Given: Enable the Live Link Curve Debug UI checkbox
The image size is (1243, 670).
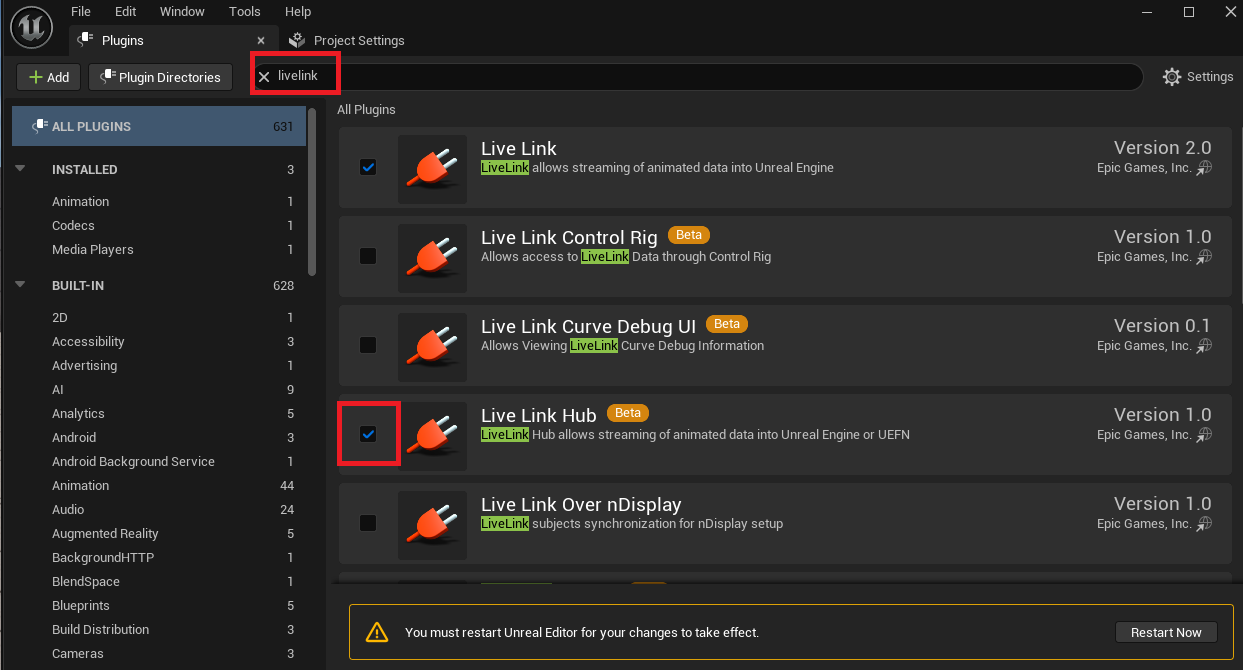Looking at the screenshot, I should click(368, 345).
